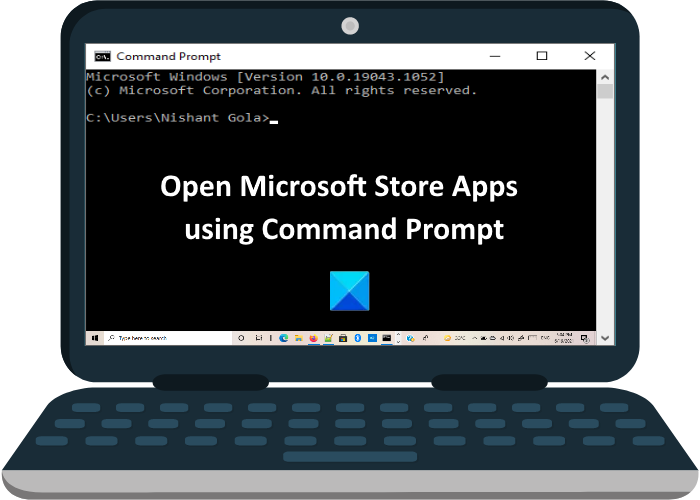Click the scrollbar down arrow
Viewport: 700px width, 500px height.
605,338
